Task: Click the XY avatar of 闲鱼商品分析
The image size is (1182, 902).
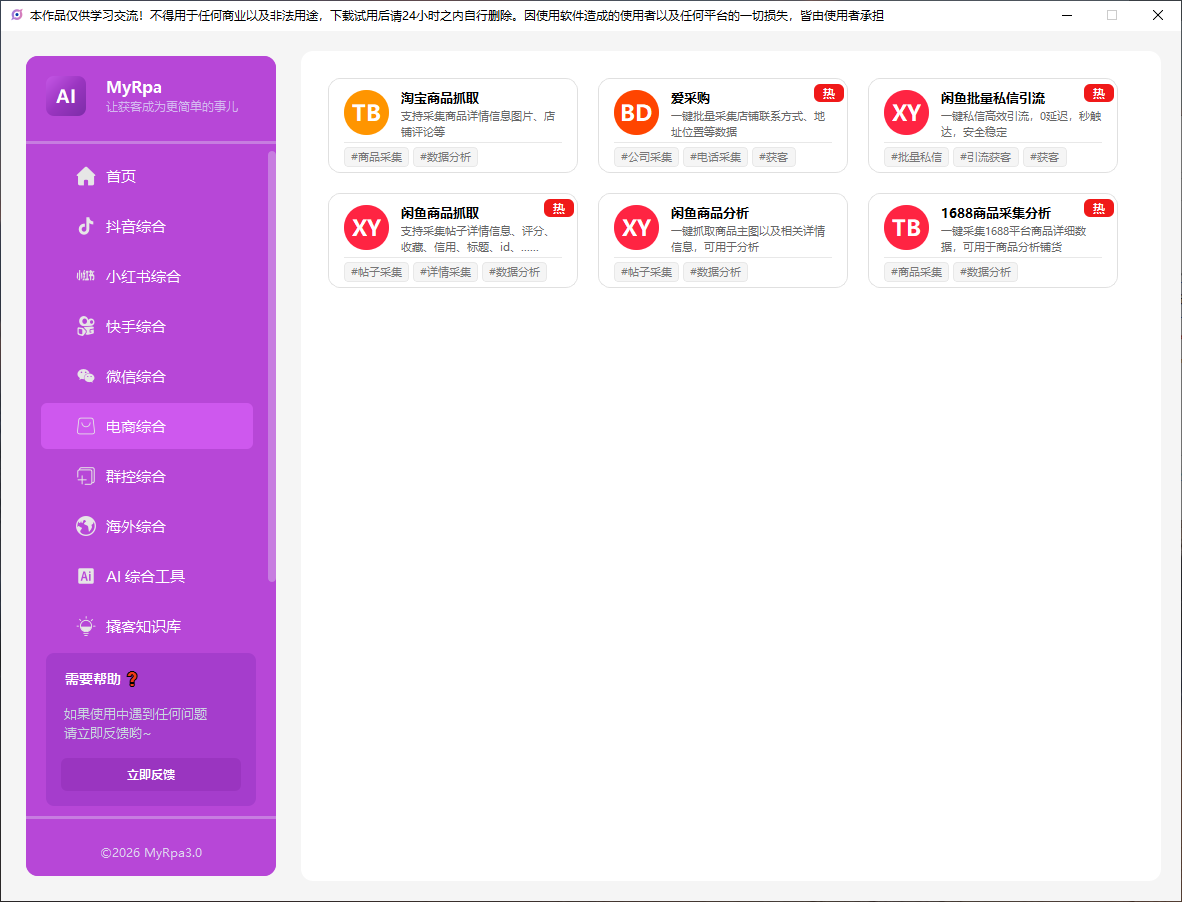Action: (x=636, y=228)
